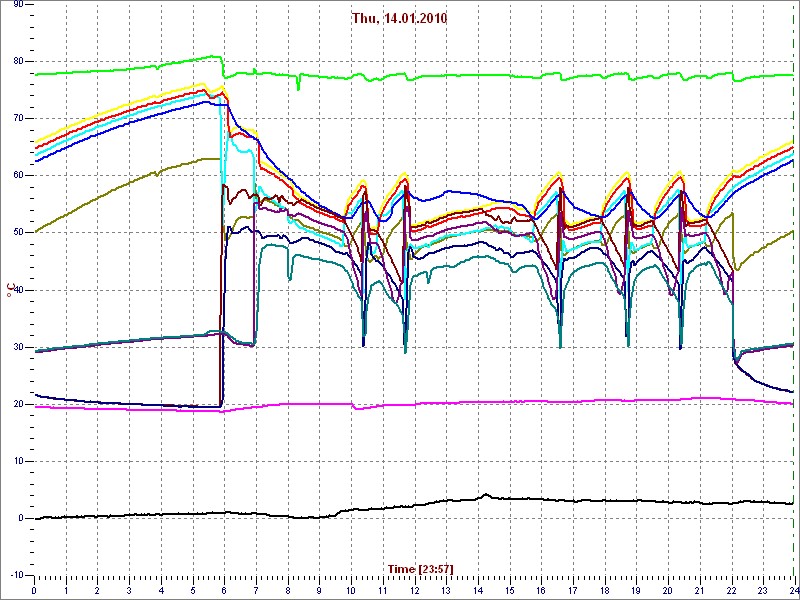Select the y-axis temperature label '80'
The width and height of the screenshot is (800, 600).
tap(18, 61)
